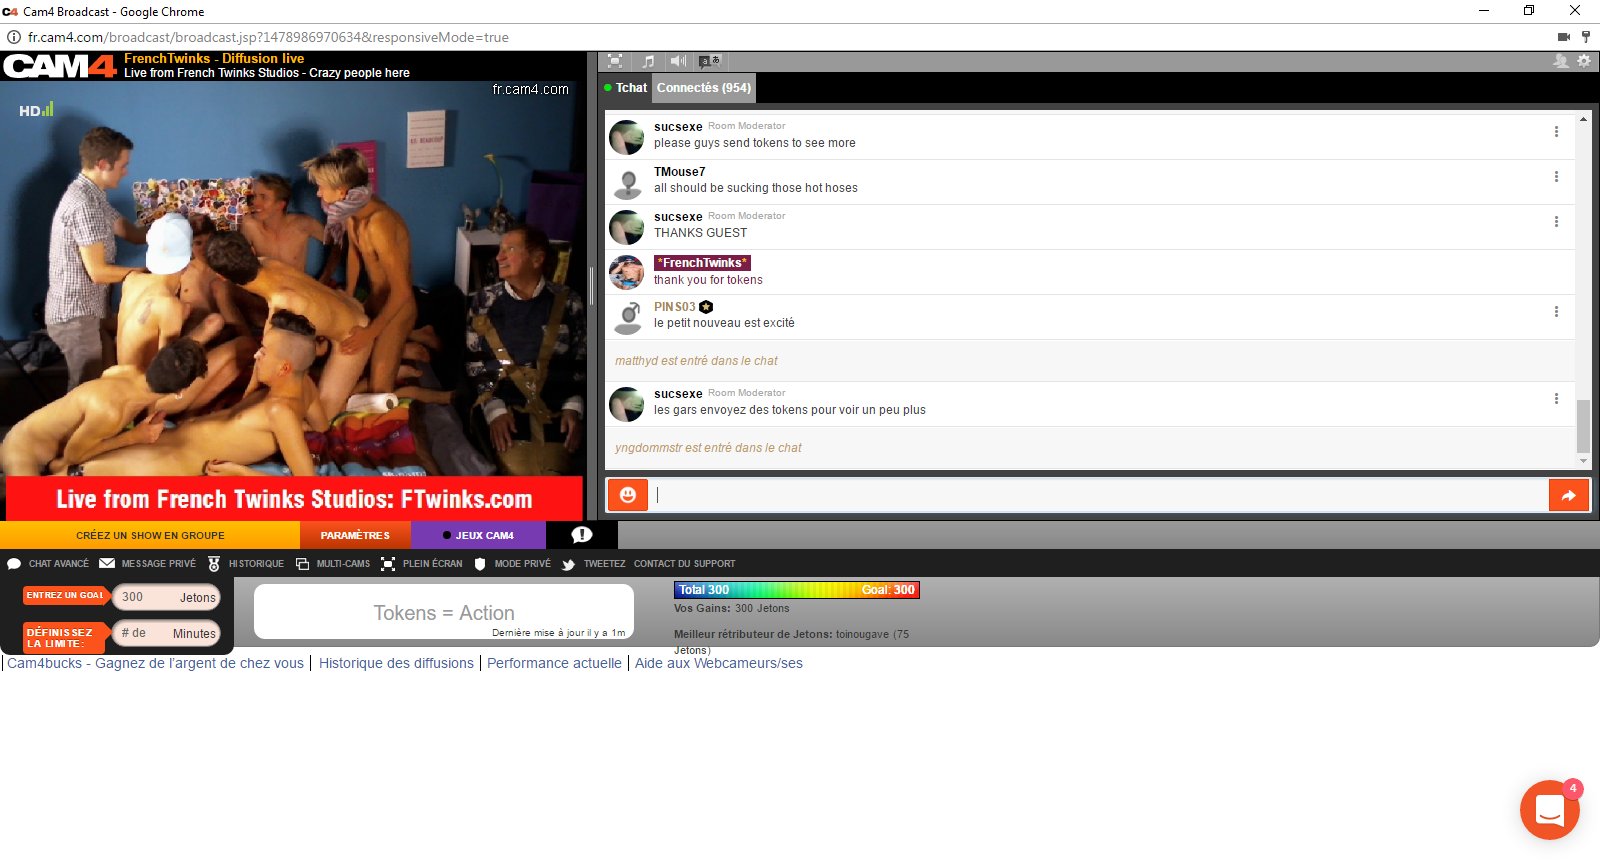Click the 300 Jetons goal input
The width and height of the screenshot is (1600, 860).
pyautogui.click(x=166, y=597)
